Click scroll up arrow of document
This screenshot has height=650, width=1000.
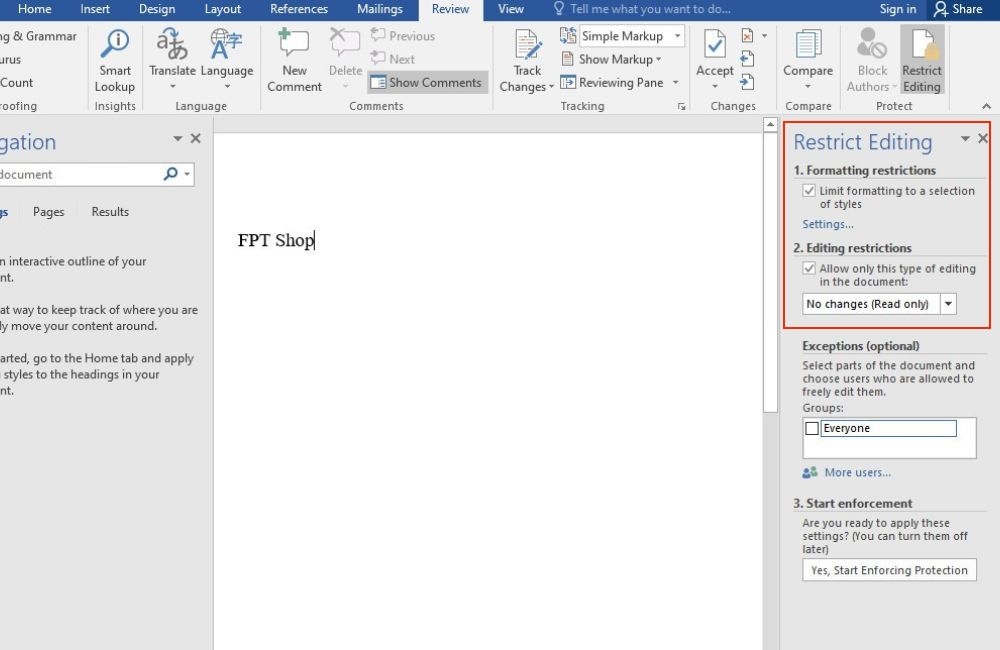pyautogui.click(x=770, y=124)
